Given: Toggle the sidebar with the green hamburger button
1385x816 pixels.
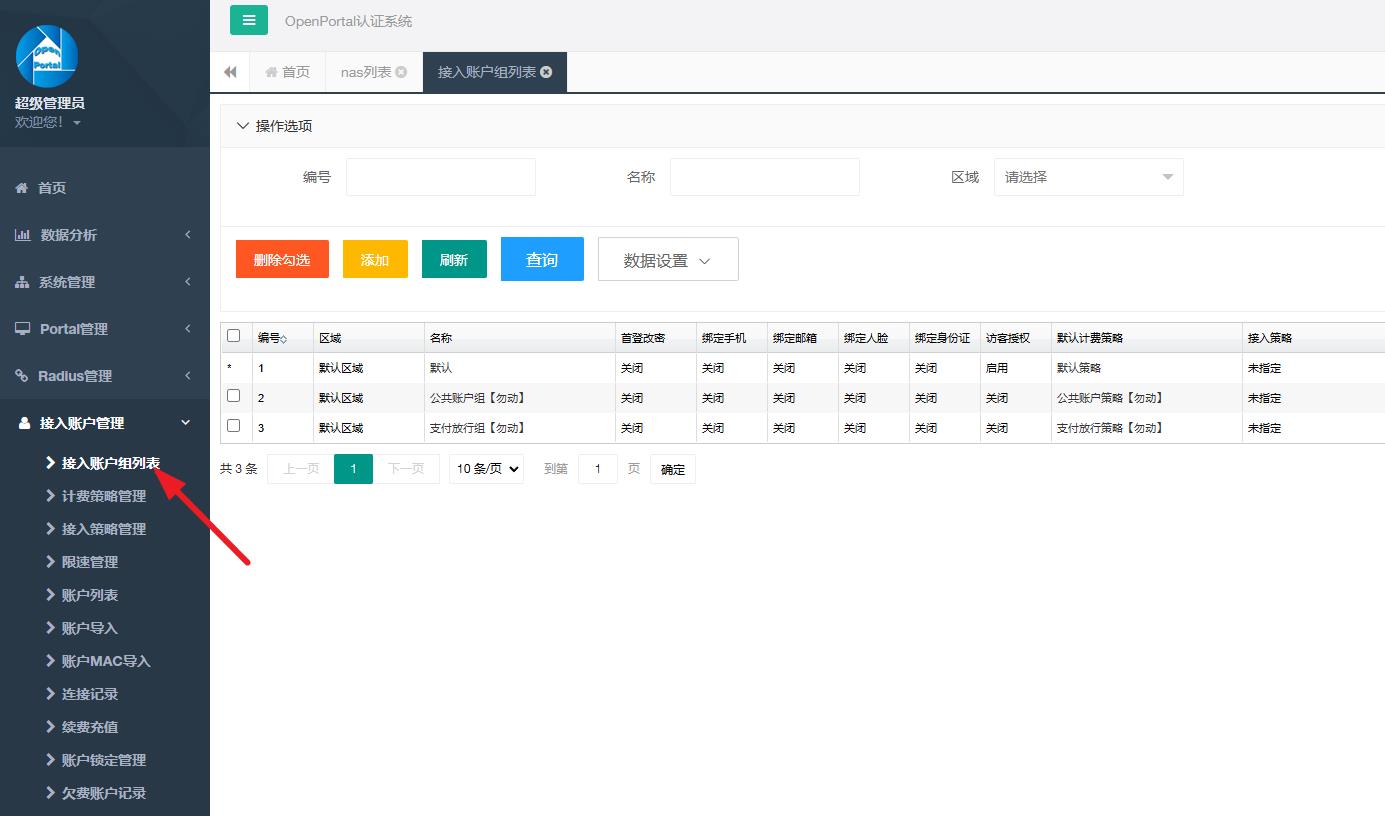Looking at the screenshot, I should [x=249, y=20].
